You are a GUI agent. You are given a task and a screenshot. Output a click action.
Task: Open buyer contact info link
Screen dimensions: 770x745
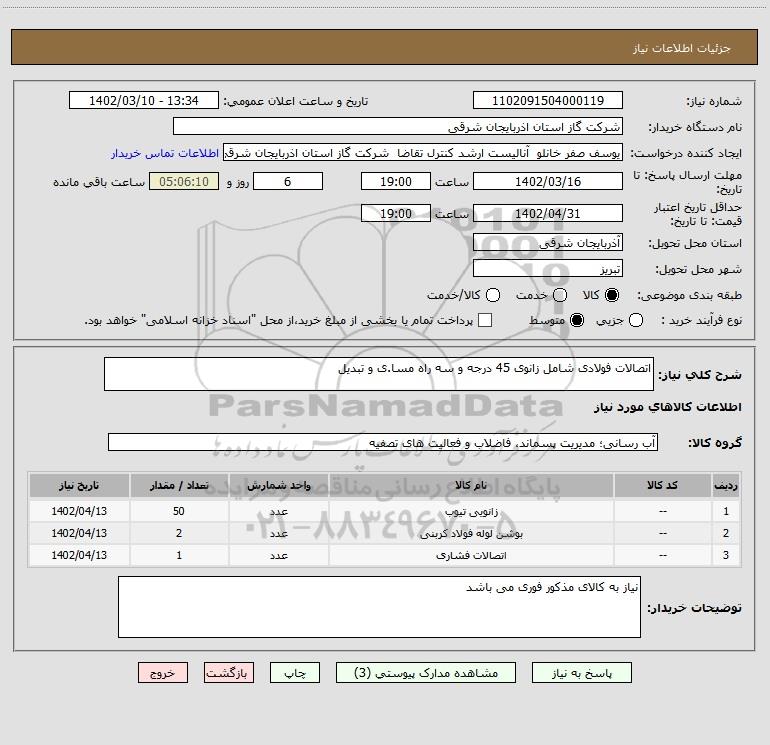point(165,153)
